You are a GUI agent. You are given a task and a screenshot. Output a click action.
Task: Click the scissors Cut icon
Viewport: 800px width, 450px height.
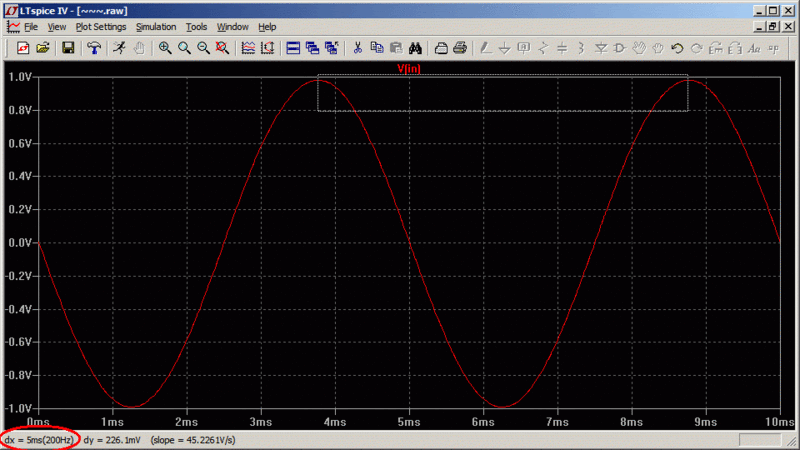point(358,47)
